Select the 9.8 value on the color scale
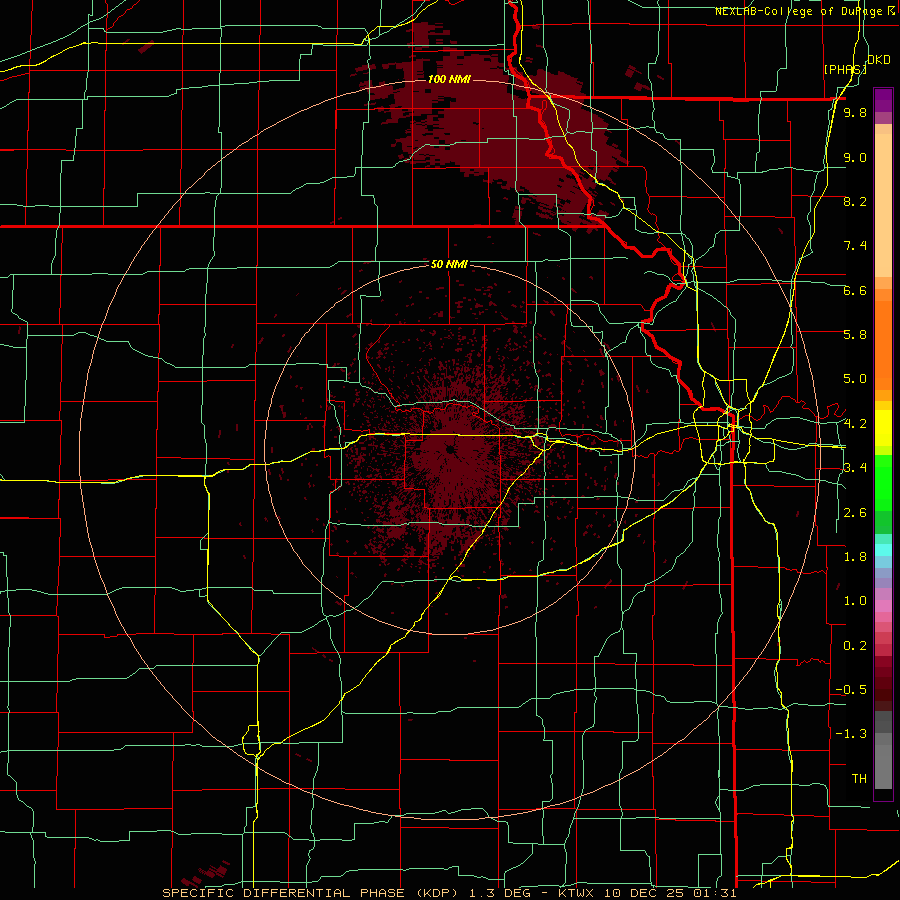This screenshot has width=900, height=900. [855, 112]
